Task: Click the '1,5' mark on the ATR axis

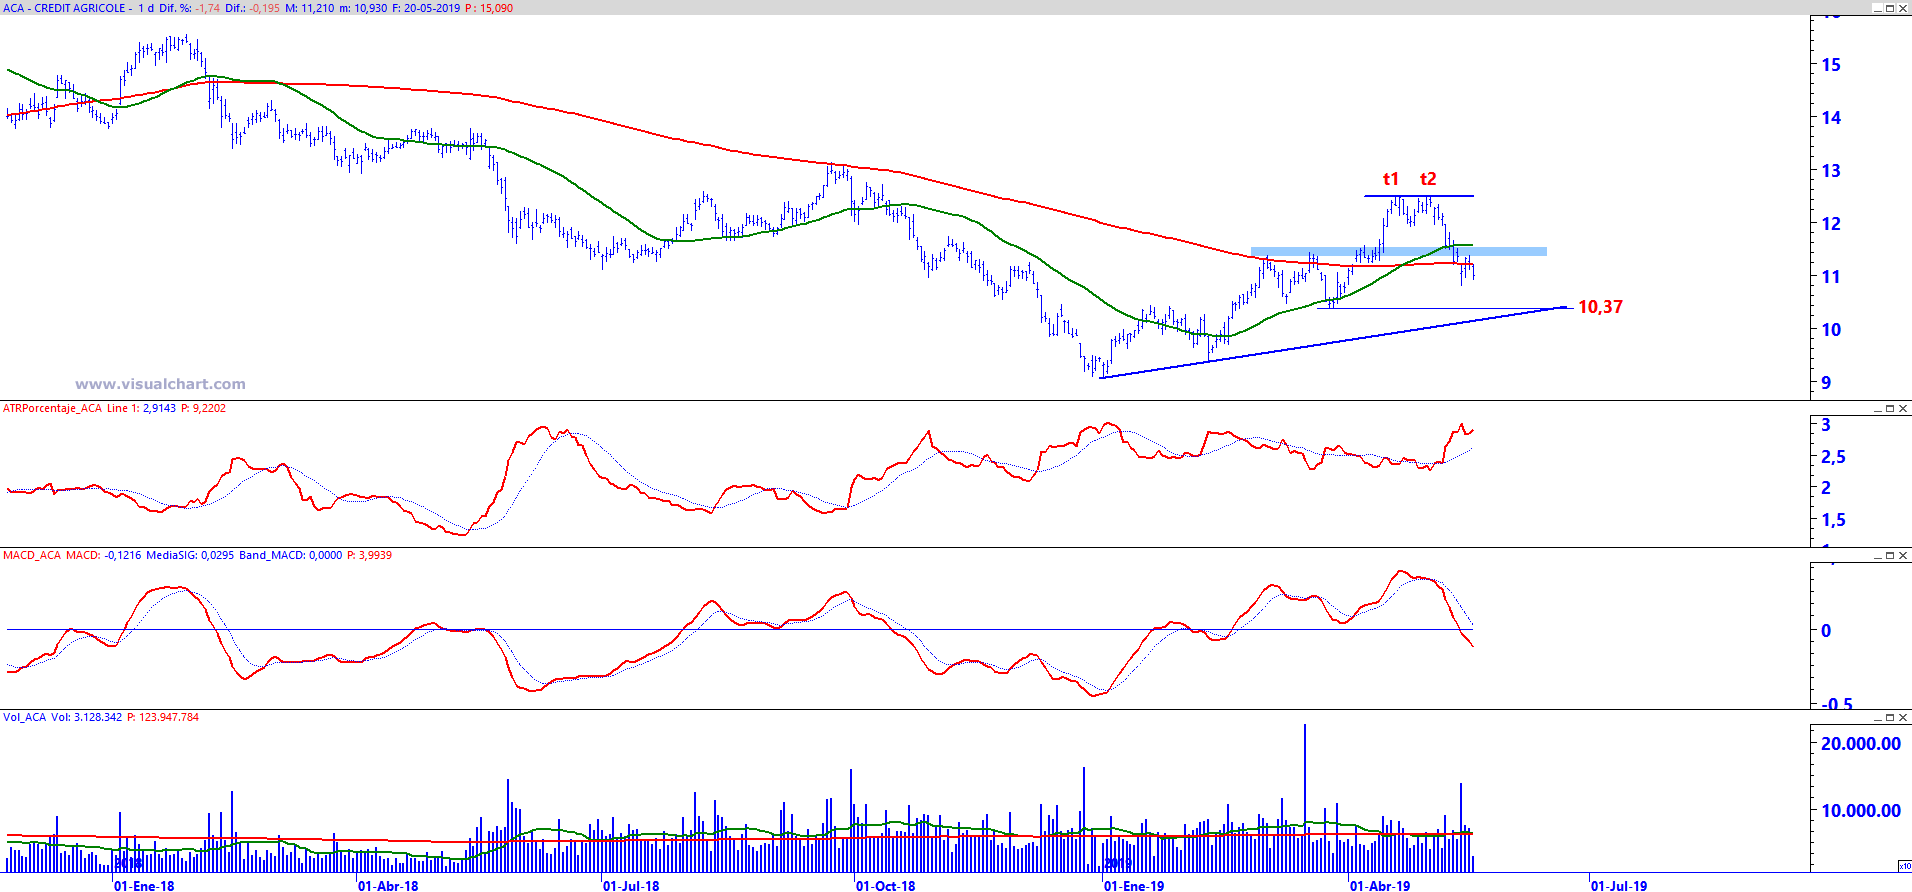Action: pos(1833,520)
